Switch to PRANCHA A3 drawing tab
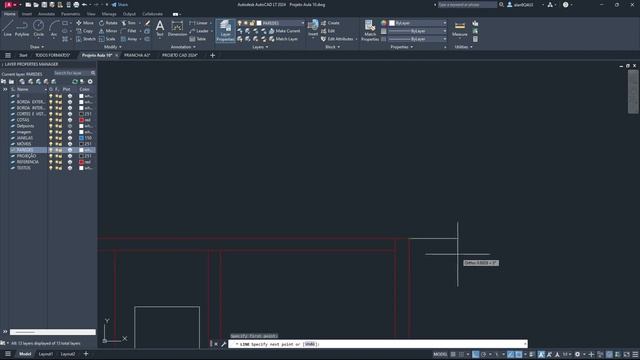Screen dimensions: 640x360 [x=137, y=55]
